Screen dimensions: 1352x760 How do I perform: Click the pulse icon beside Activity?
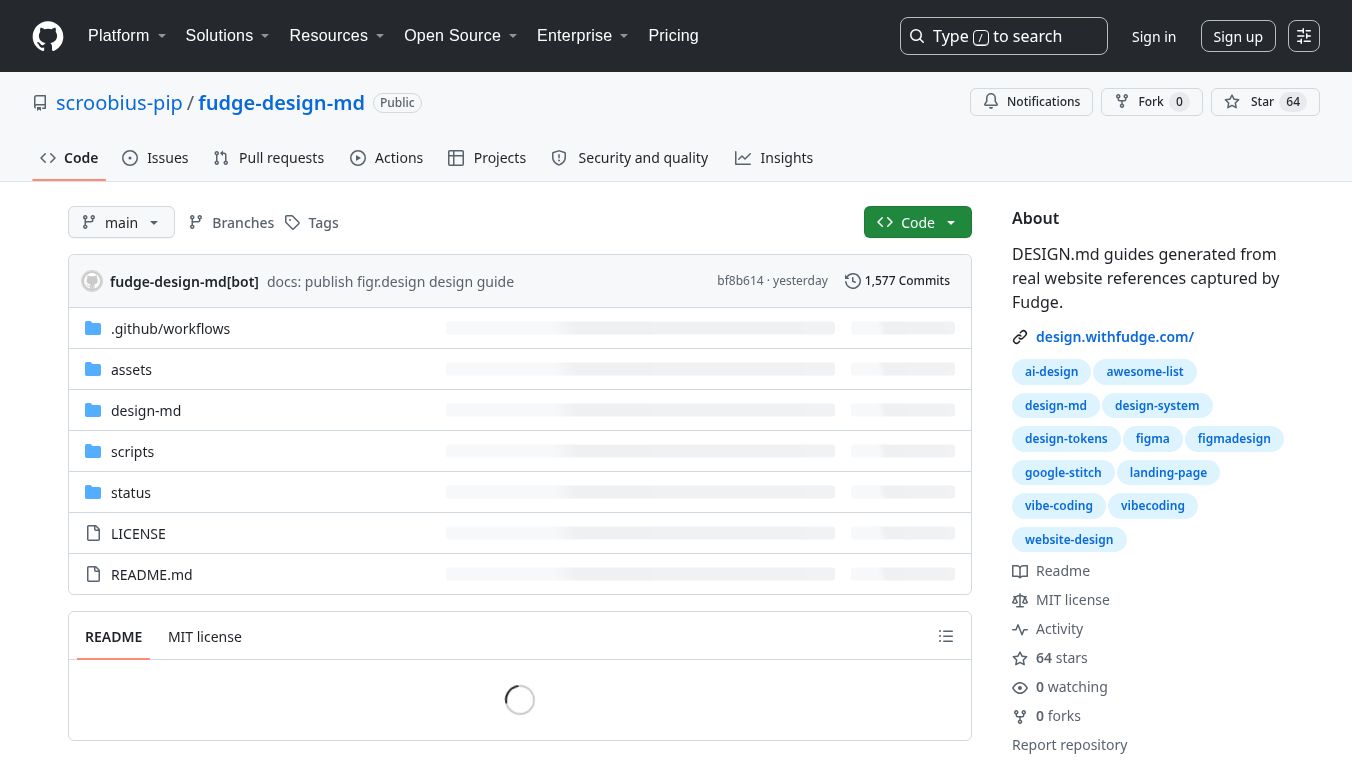[x=1020, y=629]
